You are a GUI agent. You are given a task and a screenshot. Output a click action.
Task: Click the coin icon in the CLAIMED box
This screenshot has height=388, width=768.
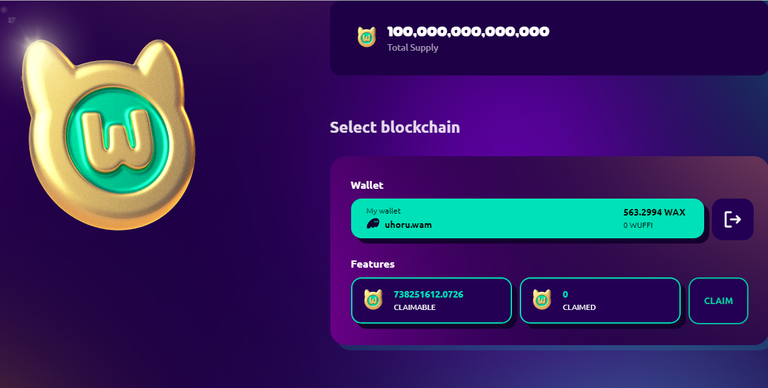pyautogui.click(x=542, y=299)
